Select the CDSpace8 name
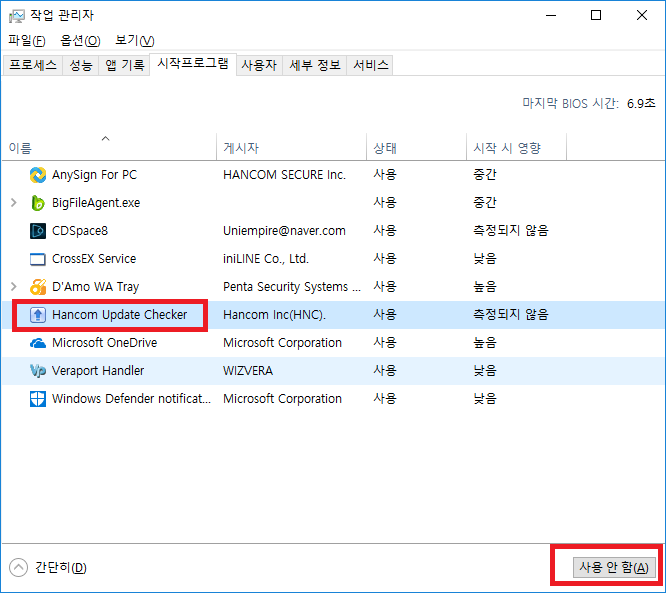The image size is (666, 593). click(x=80, y=231)
